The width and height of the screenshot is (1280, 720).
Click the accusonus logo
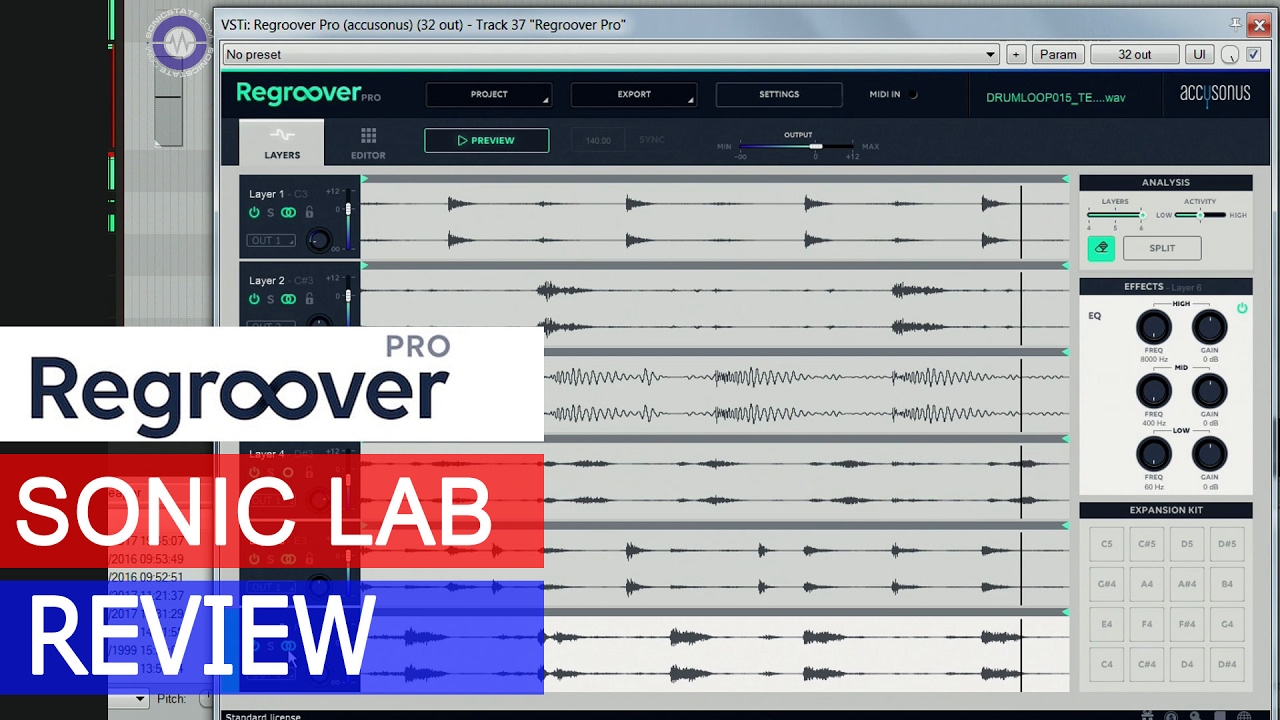[1215, 94]
